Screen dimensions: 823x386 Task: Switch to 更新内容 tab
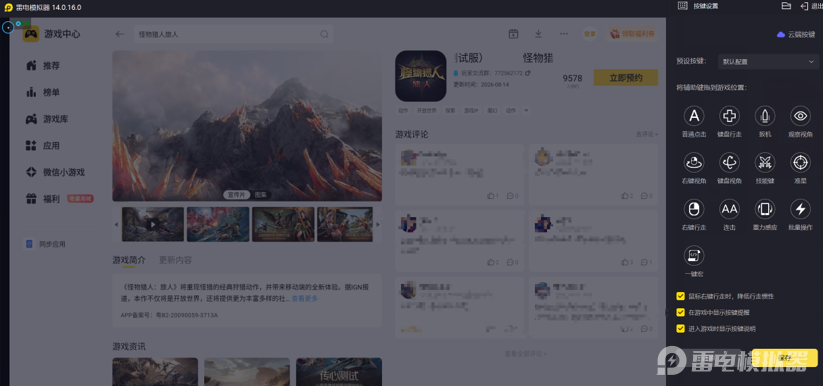tap(175, 260)
